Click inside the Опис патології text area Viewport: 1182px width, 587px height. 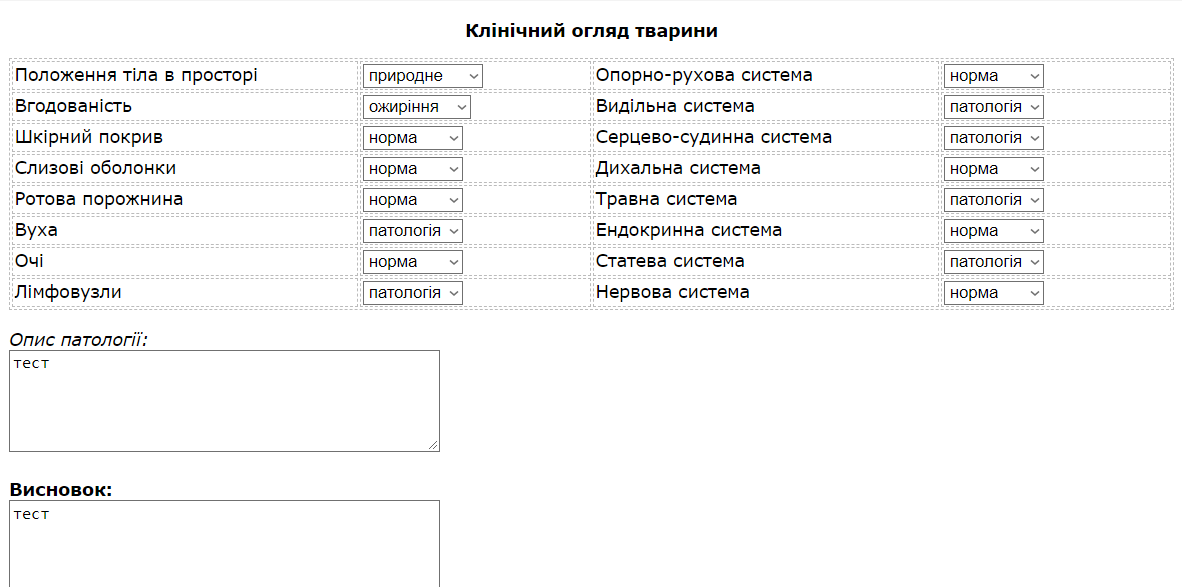224,400
